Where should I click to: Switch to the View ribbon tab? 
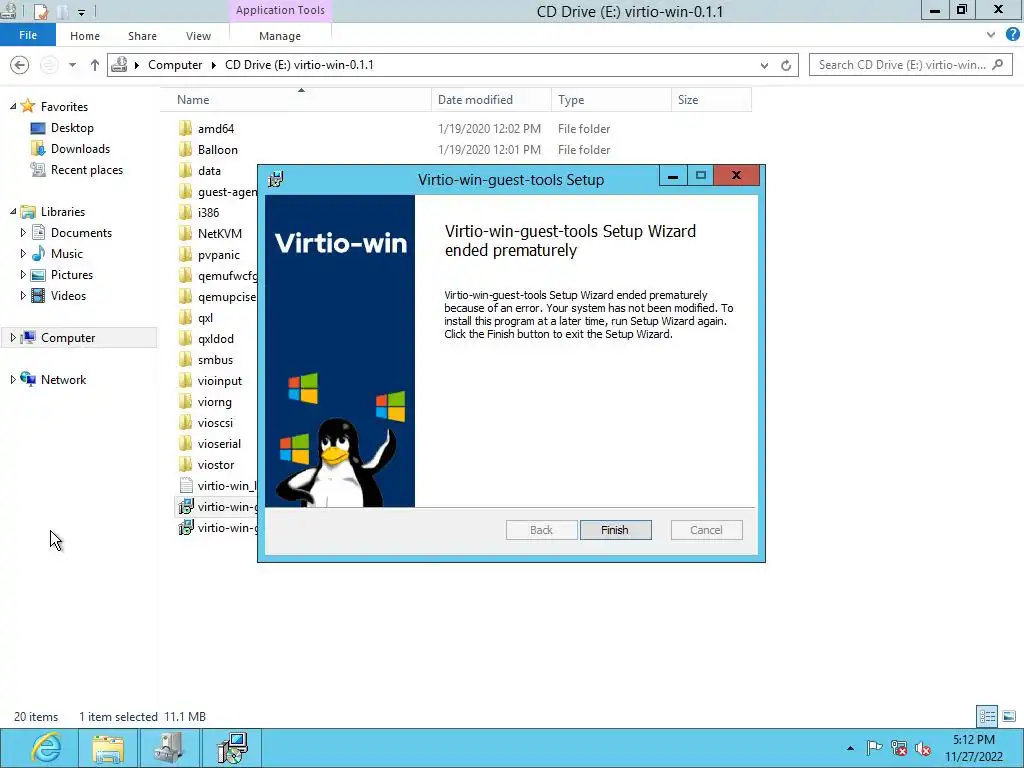(x=198, y=36)
